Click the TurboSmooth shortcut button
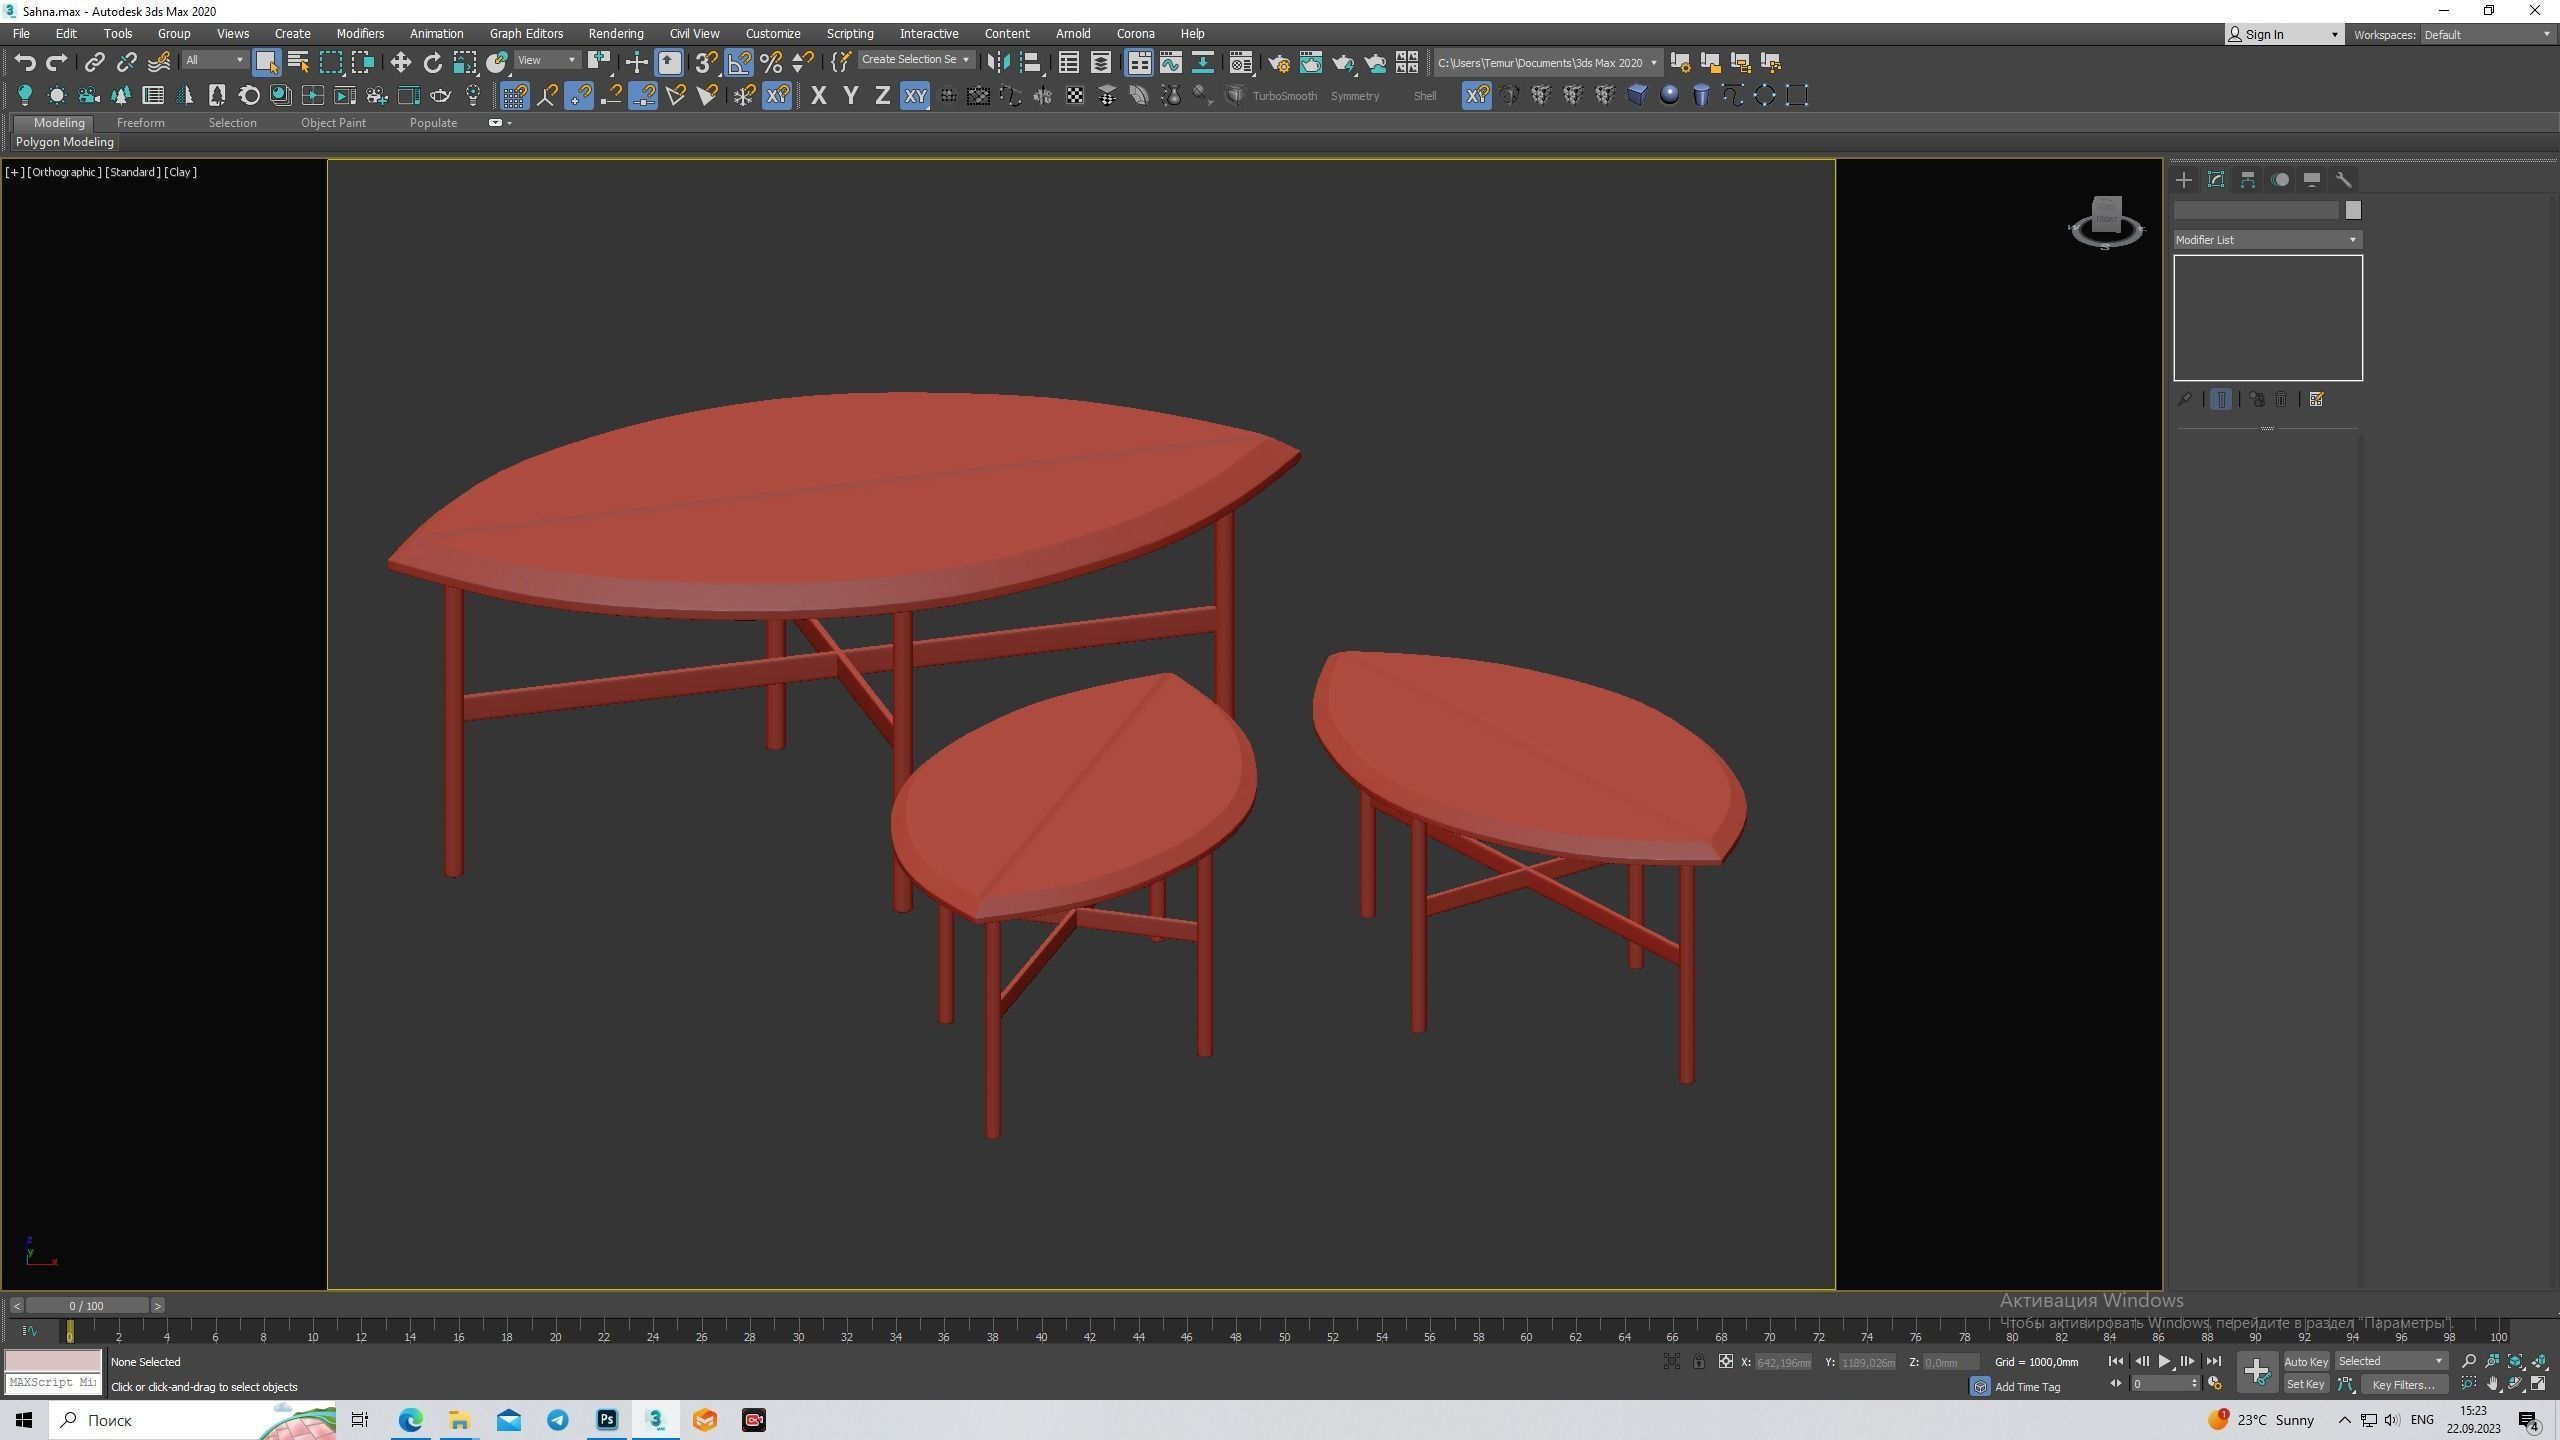 coord(1284,96)
